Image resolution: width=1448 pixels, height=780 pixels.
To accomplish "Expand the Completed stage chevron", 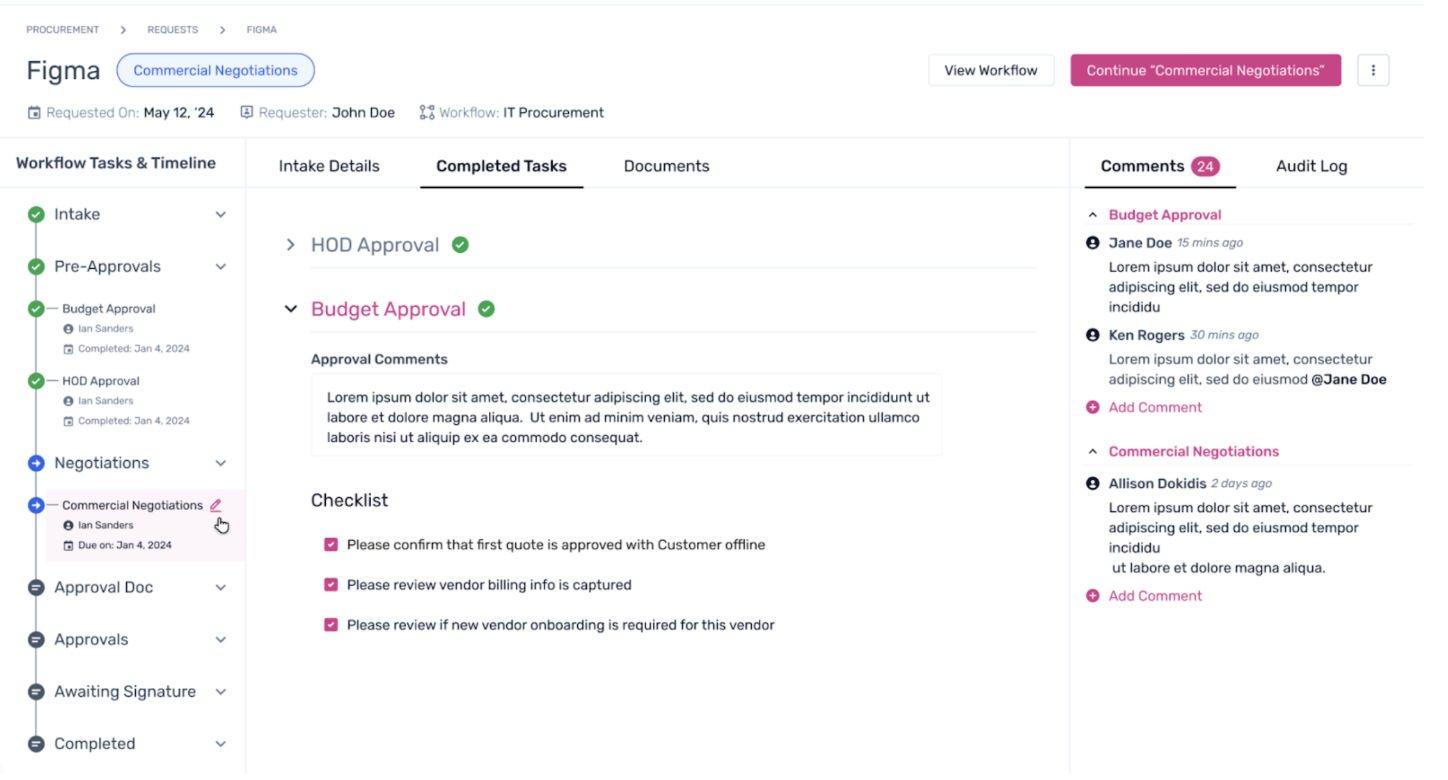I will pos(221,744).
